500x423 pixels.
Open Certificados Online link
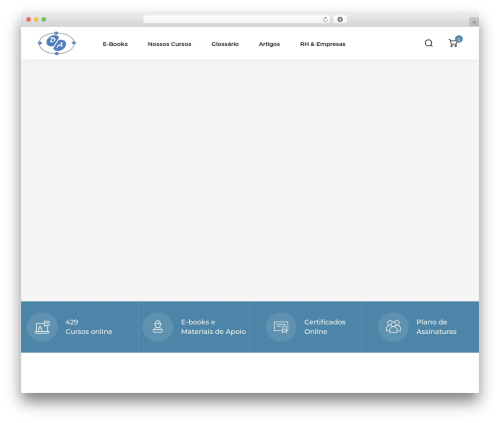click(x=325, y=327)
